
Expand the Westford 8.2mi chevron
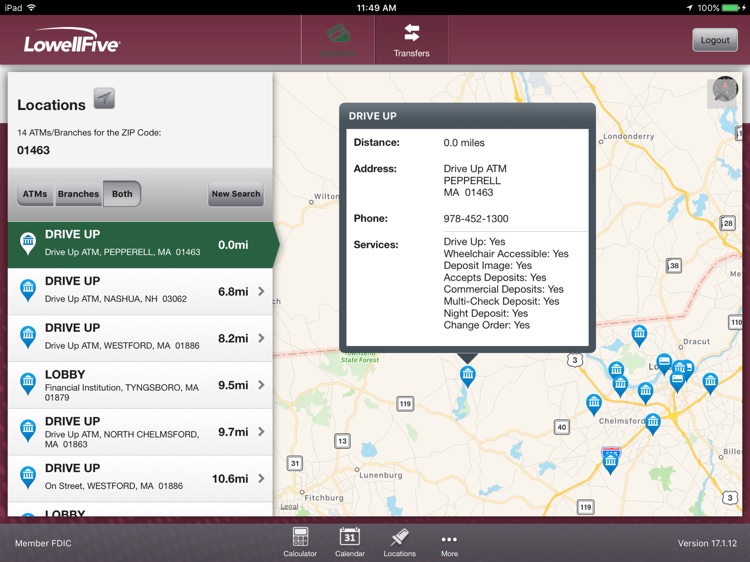click(x=261, y=338)
